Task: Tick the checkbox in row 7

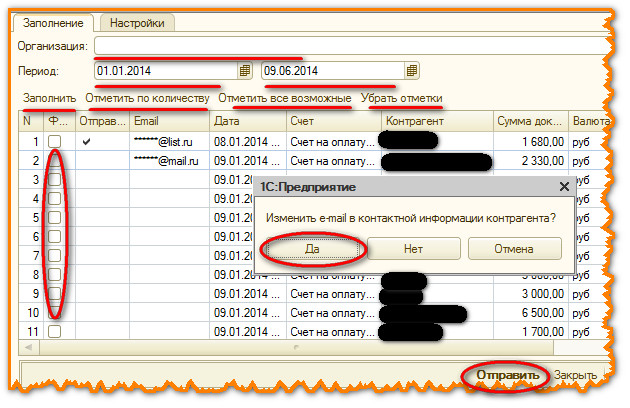Action: [x=55, y=255]
